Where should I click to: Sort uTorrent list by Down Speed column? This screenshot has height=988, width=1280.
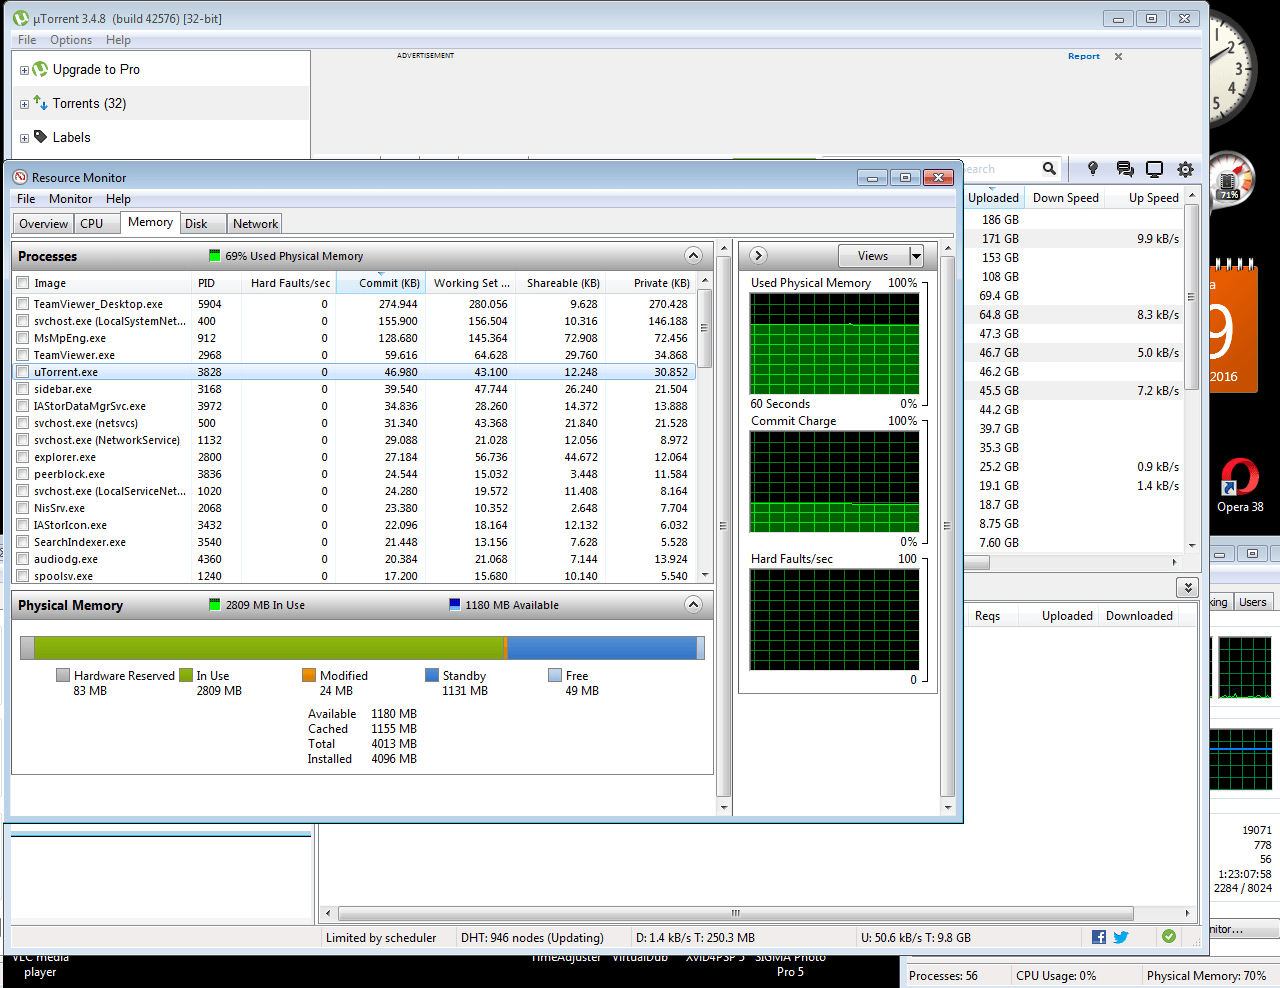1065,198
